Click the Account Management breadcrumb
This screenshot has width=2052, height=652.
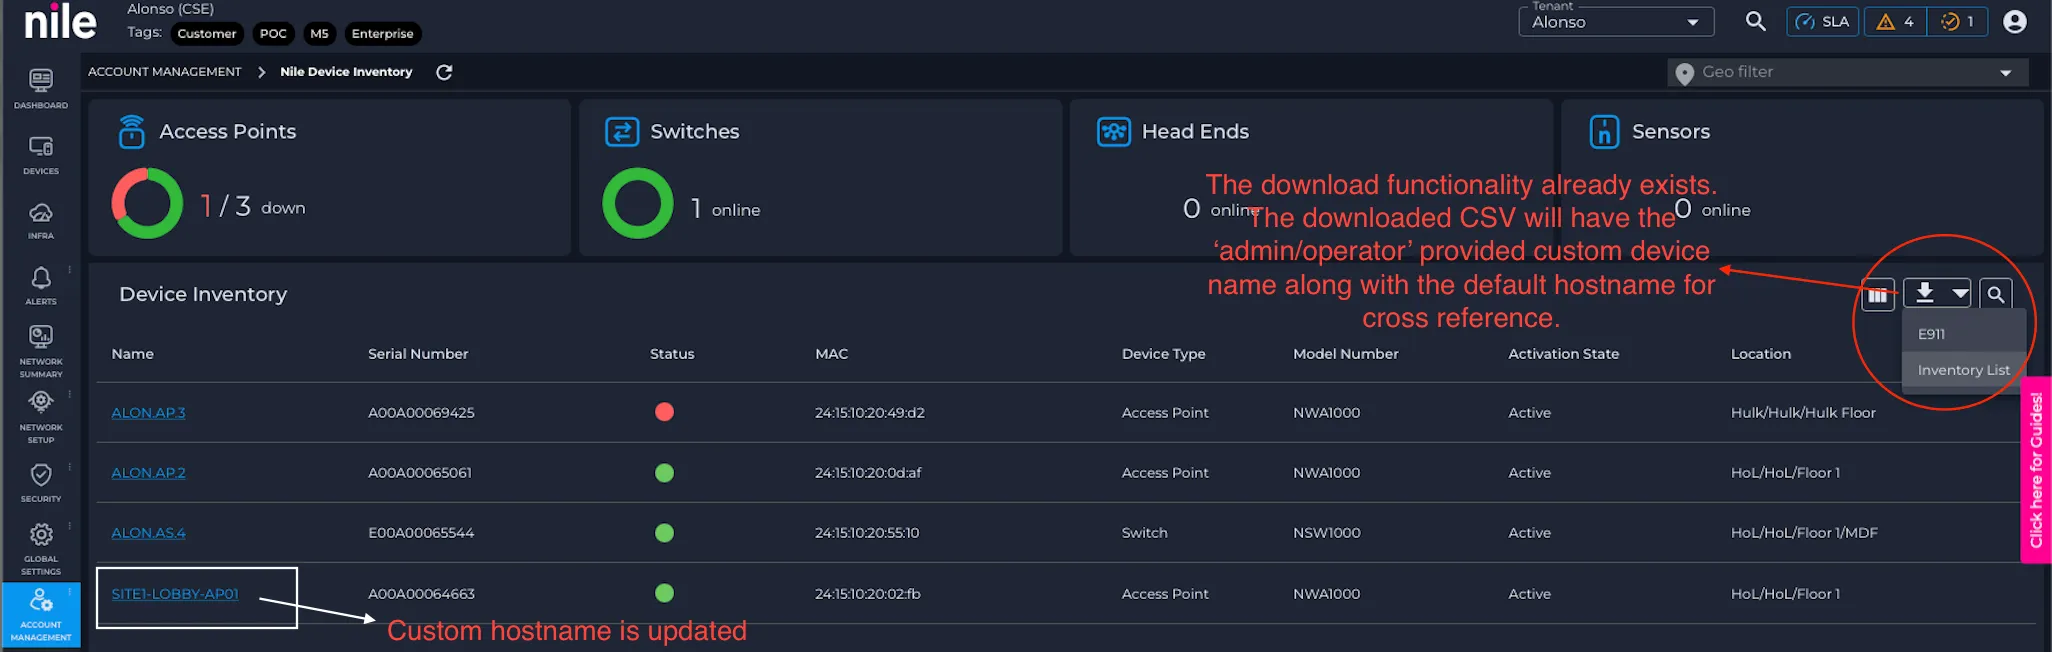point(165,72)
